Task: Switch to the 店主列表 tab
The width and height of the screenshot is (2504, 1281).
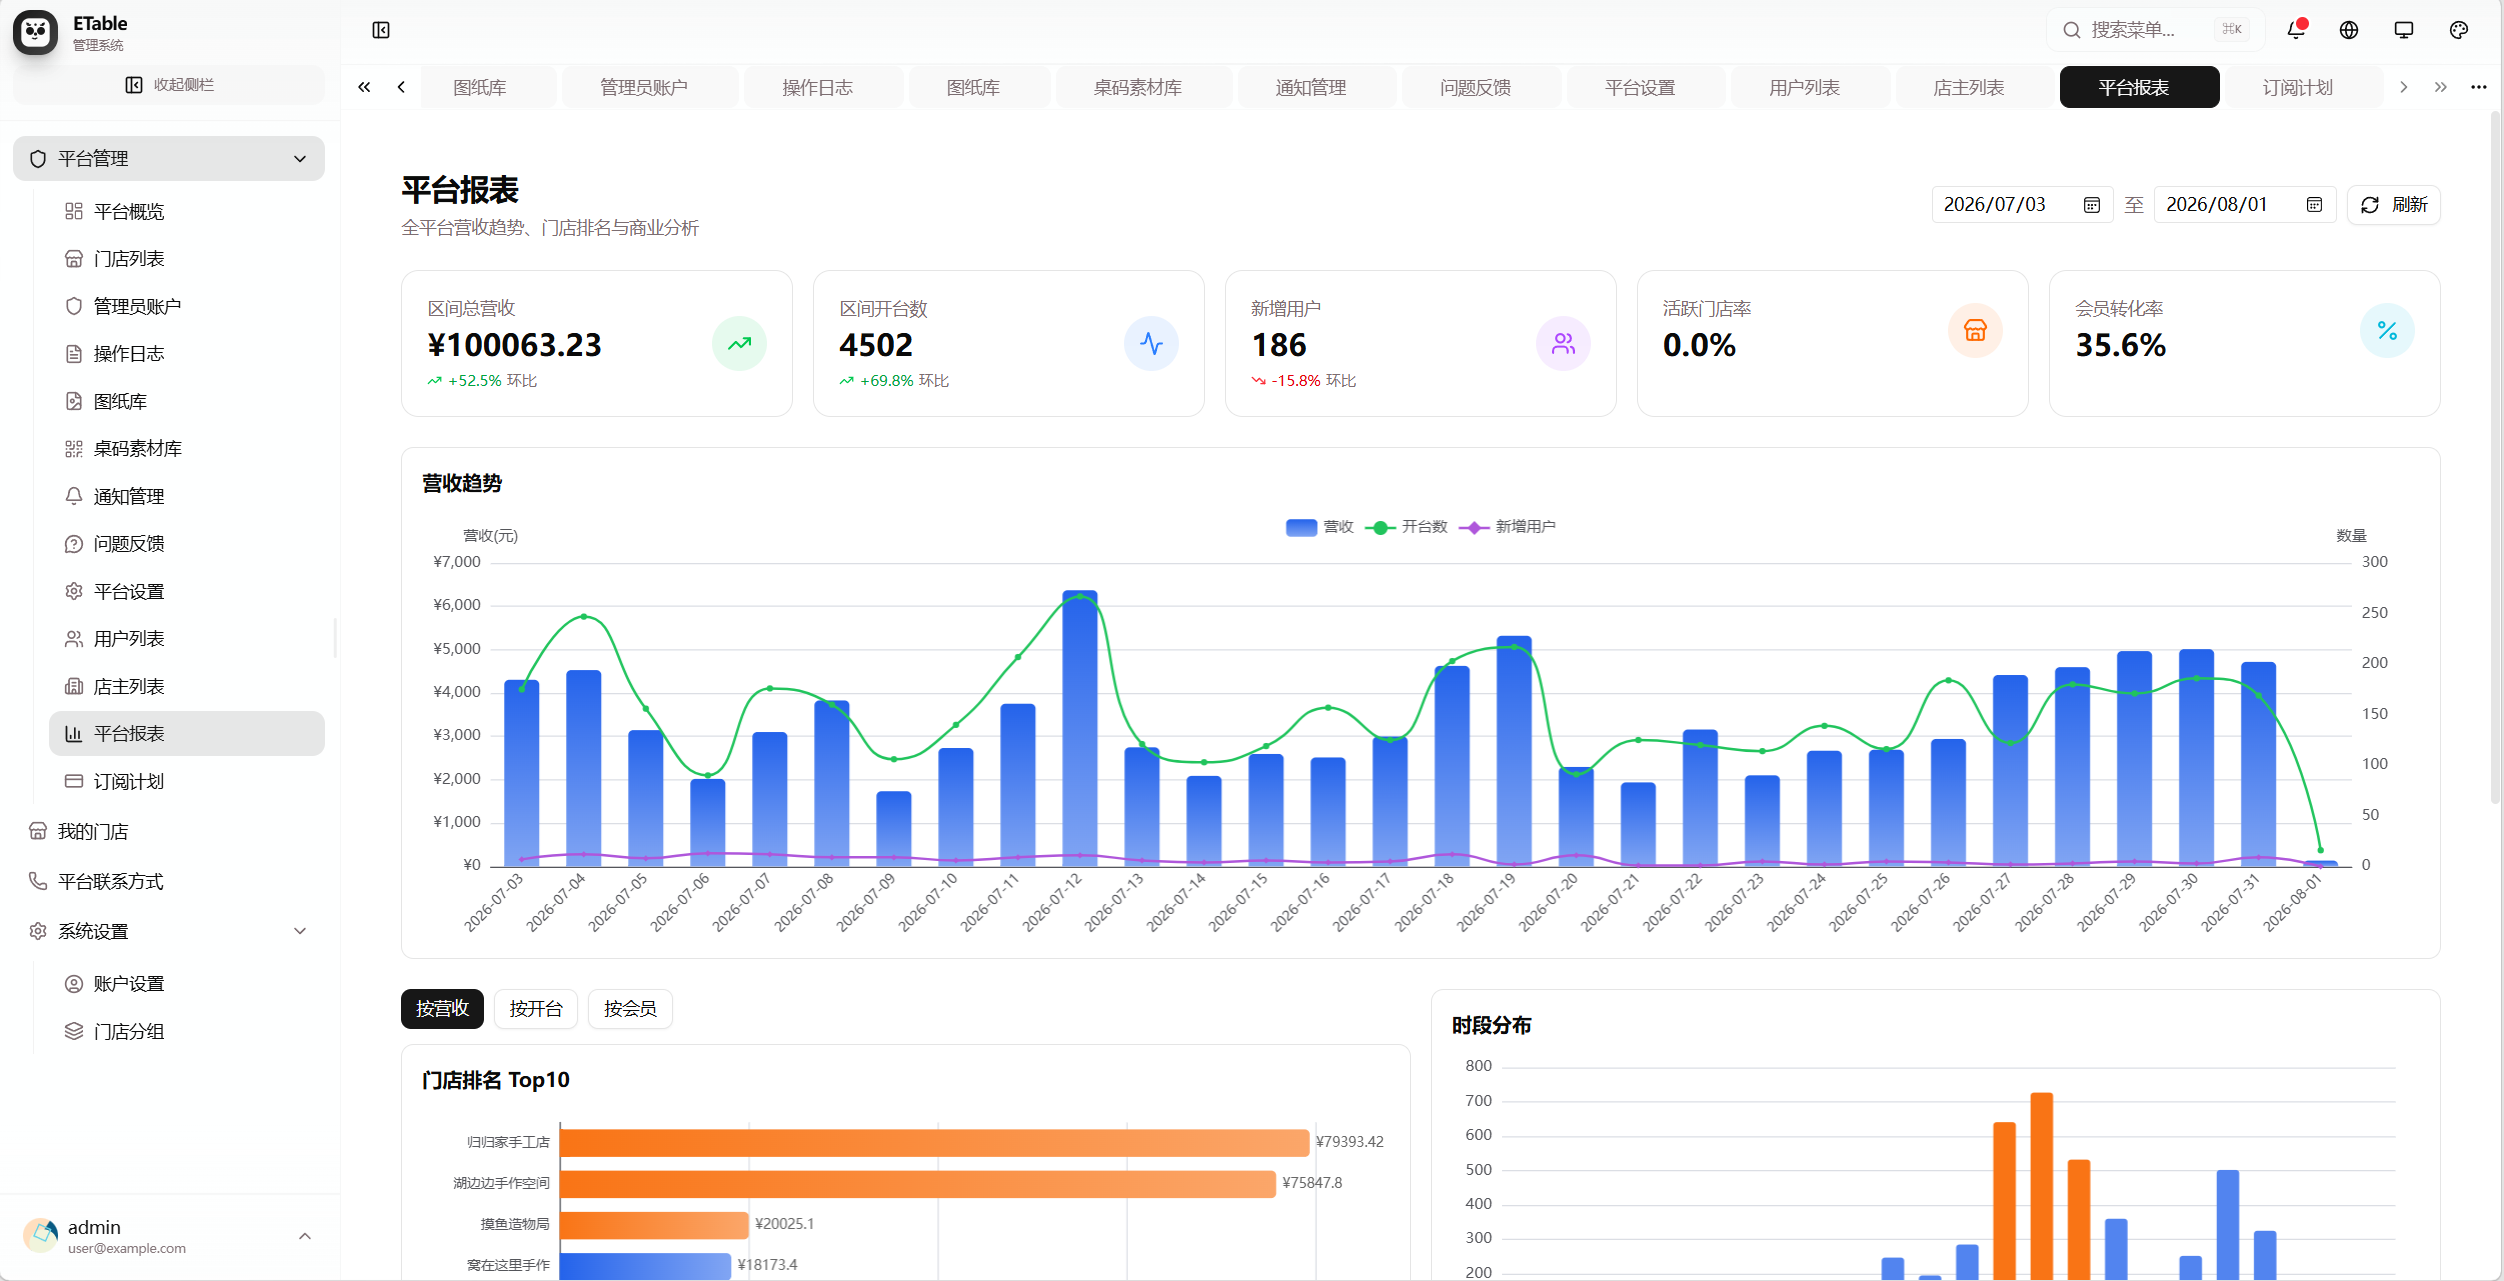Action: [x=1975, y=87]
